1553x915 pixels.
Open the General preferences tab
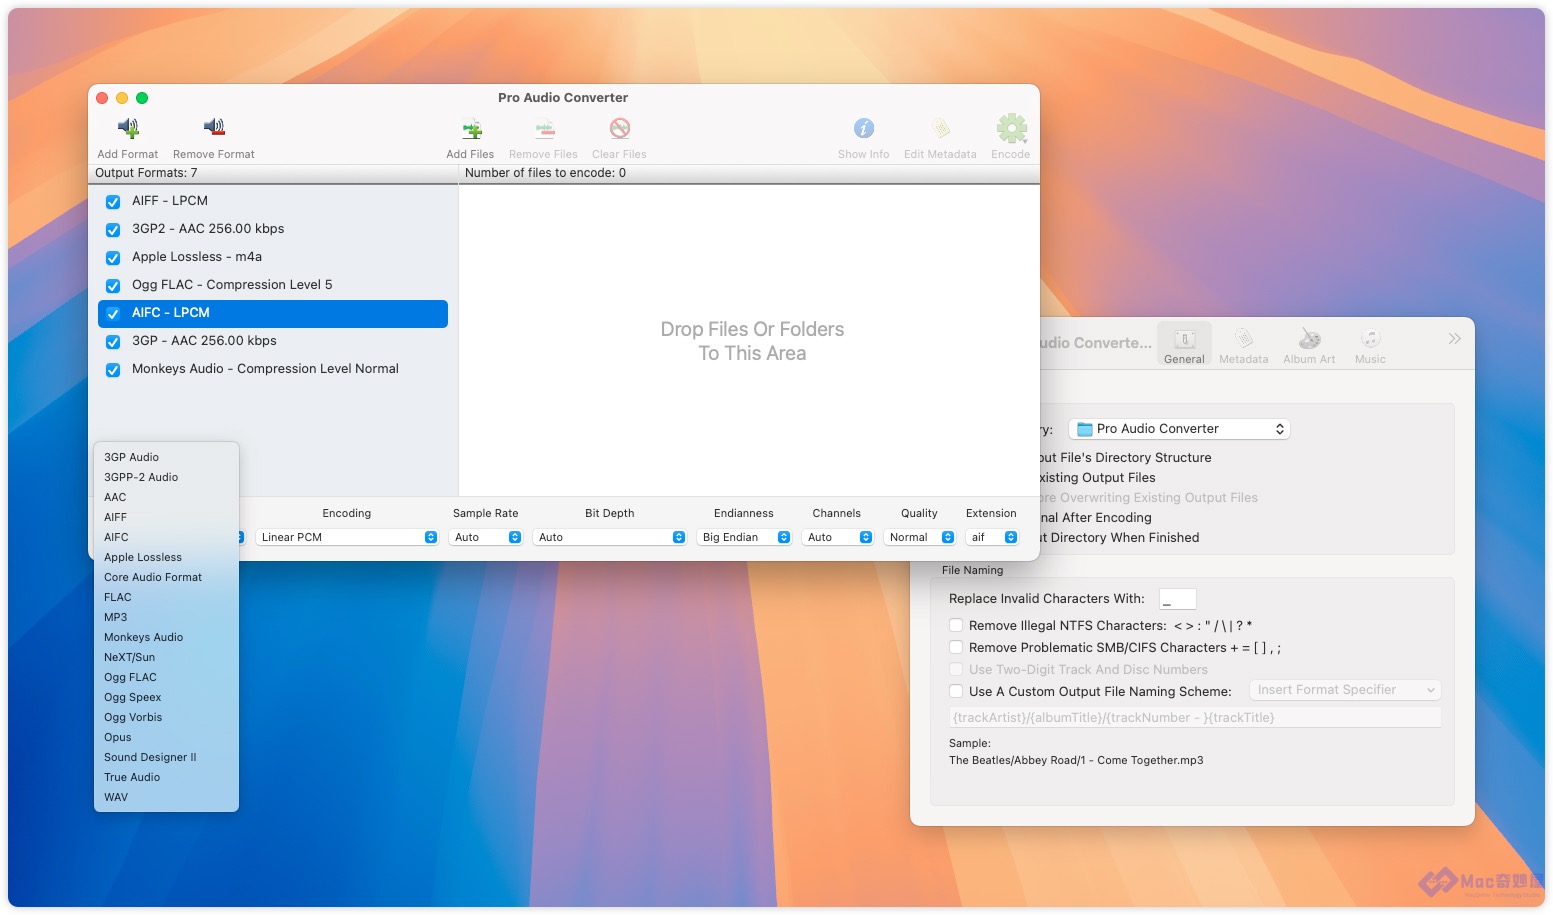(x=1184, y=344)
